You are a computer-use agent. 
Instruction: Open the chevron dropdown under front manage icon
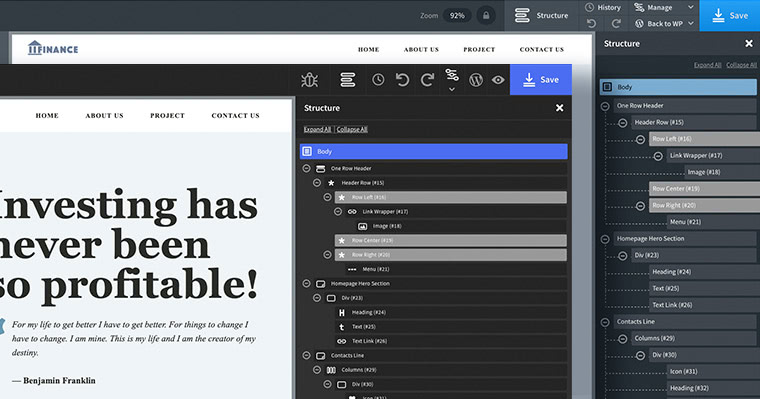(x=452, y=89)
